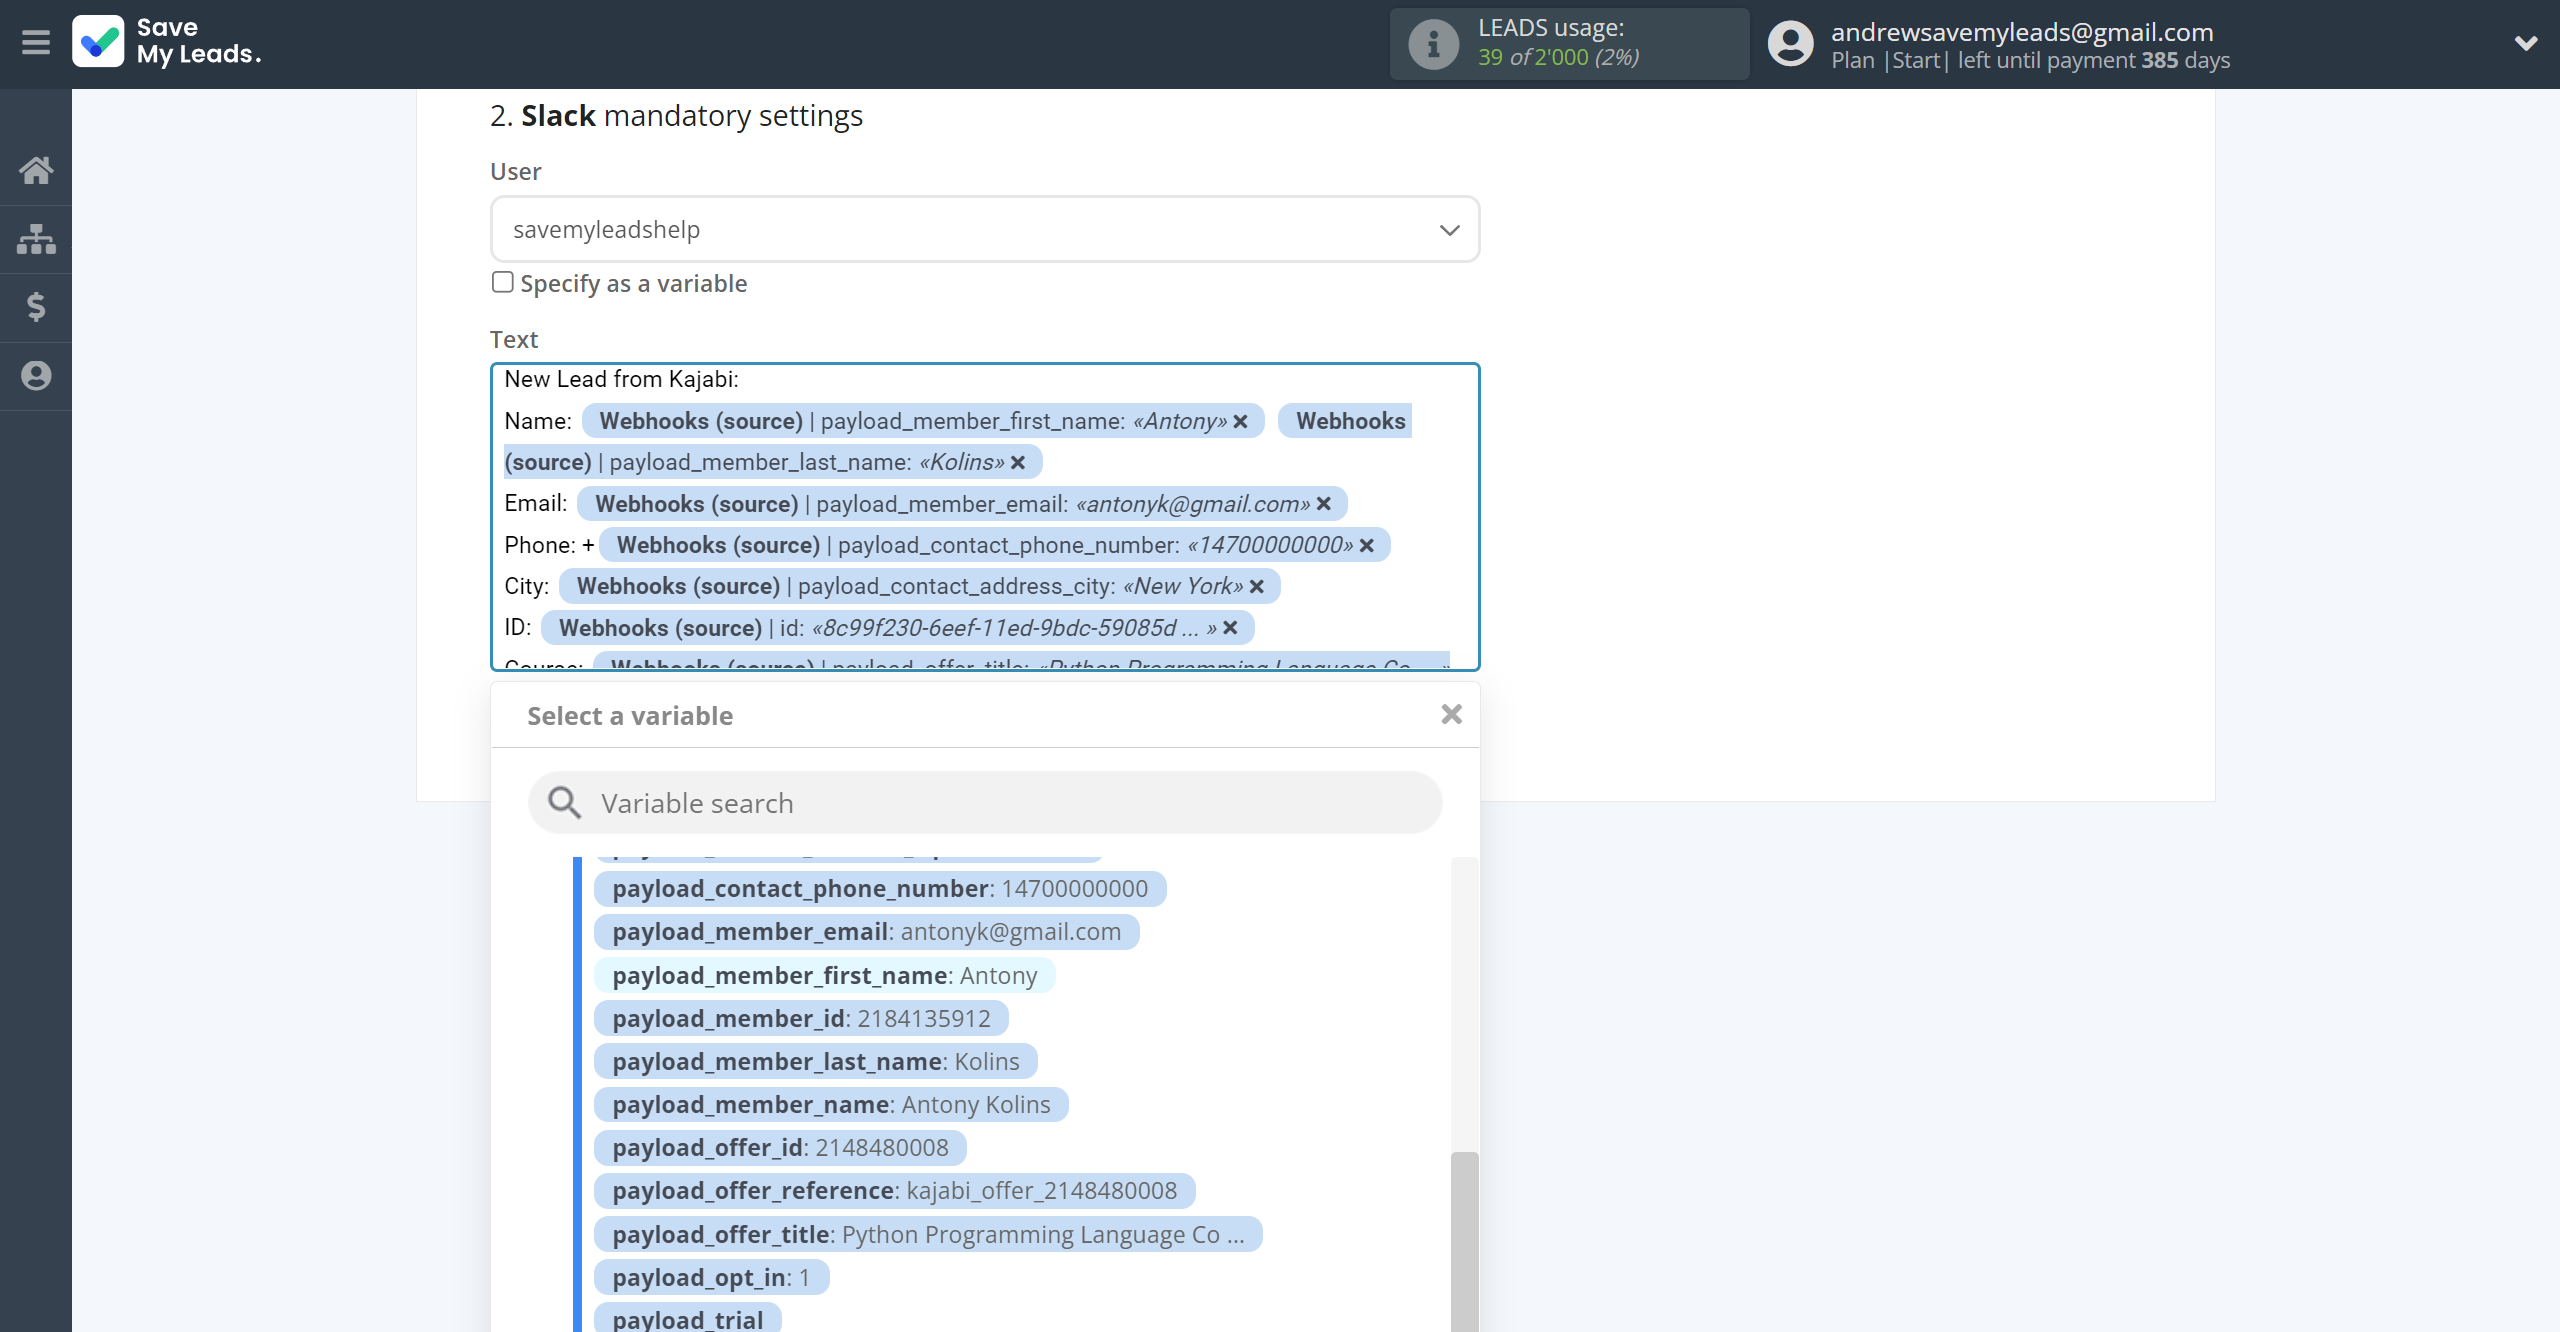
Task: Select payload_member_email variable
Action: [866, 932]
